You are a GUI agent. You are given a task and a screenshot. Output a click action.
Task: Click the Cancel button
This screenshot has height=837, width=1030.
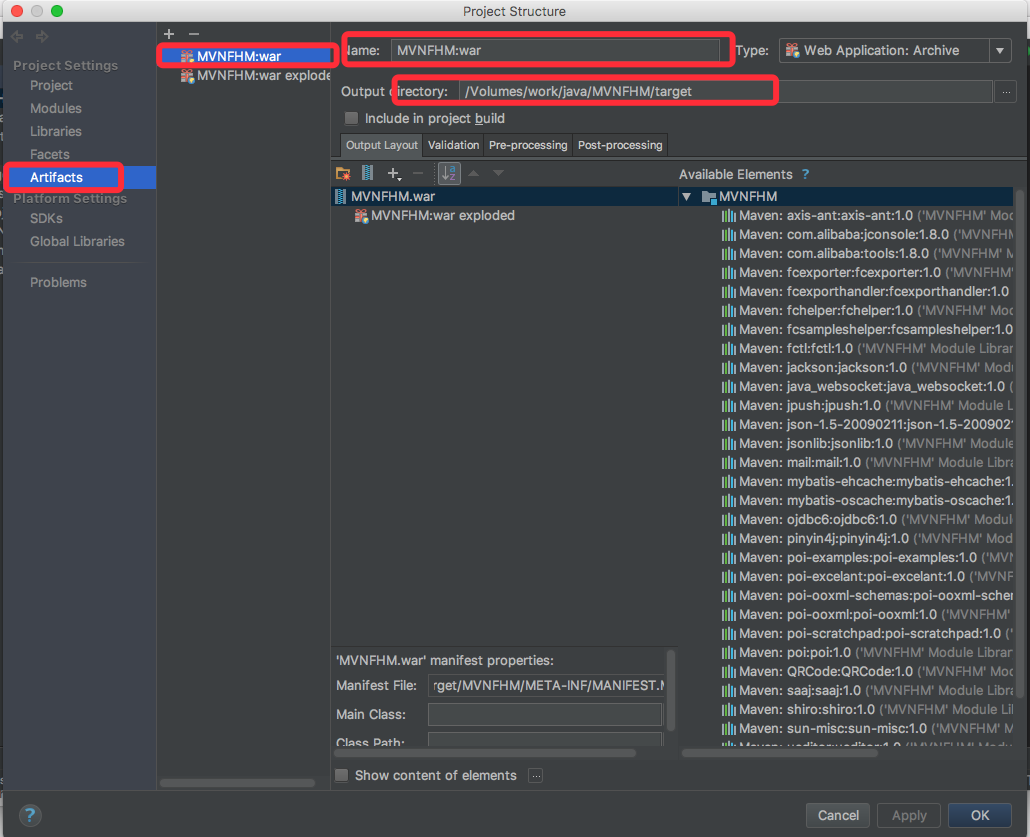pyautogui.click(x=838, y=815)
